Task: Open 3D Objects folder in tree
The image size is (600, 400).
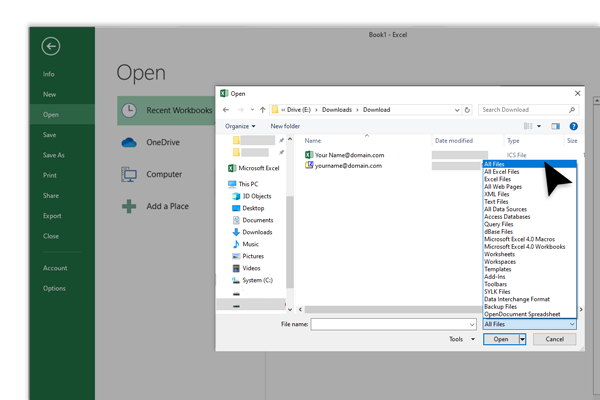Action: click(252, 196)
